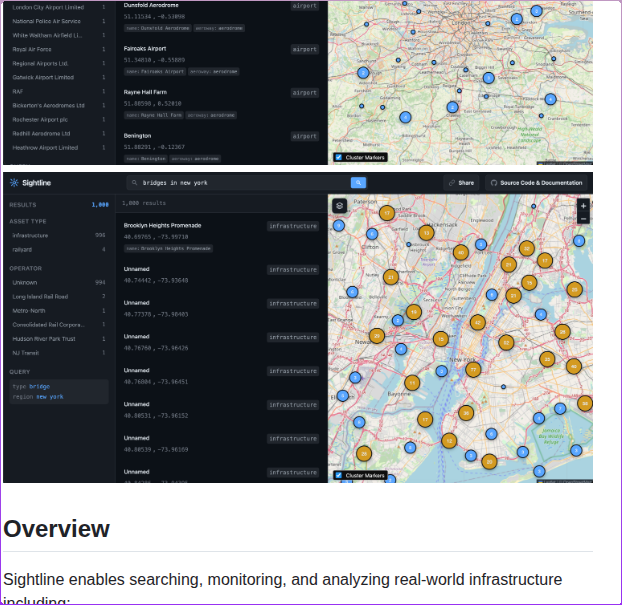622x605 pixels.
Task: Click the 'name: Brooklyn Heights Promenade' tag
Action: (168, 248)
